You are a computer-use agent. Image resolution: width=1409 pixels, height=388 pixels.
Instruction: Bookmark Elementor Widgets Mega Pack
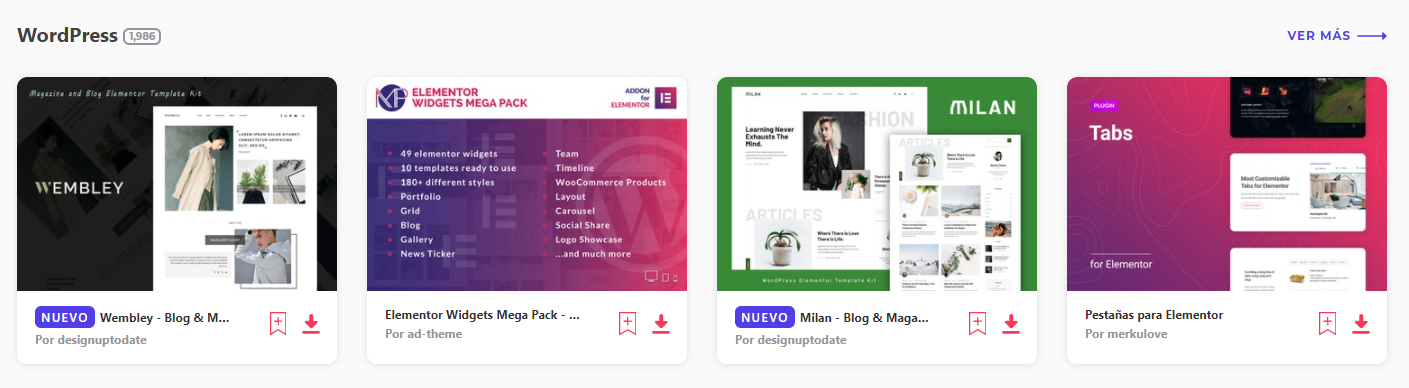(x=628, y=323)
